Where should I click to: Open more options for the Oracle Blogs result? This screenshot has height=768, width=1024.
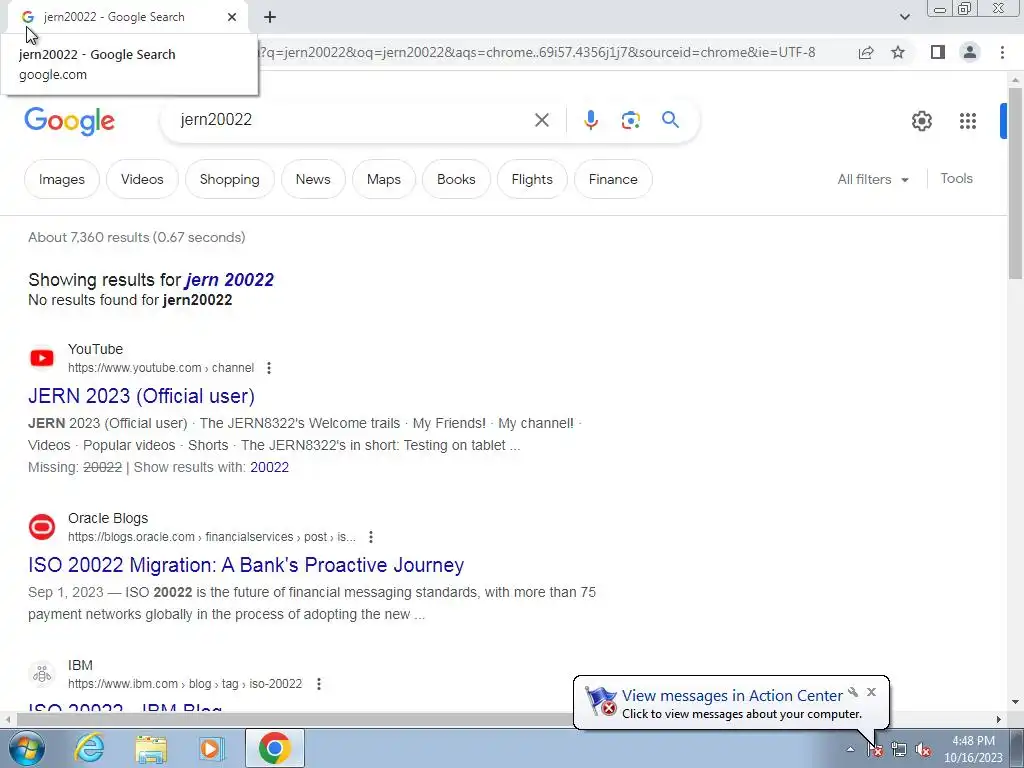371,537
